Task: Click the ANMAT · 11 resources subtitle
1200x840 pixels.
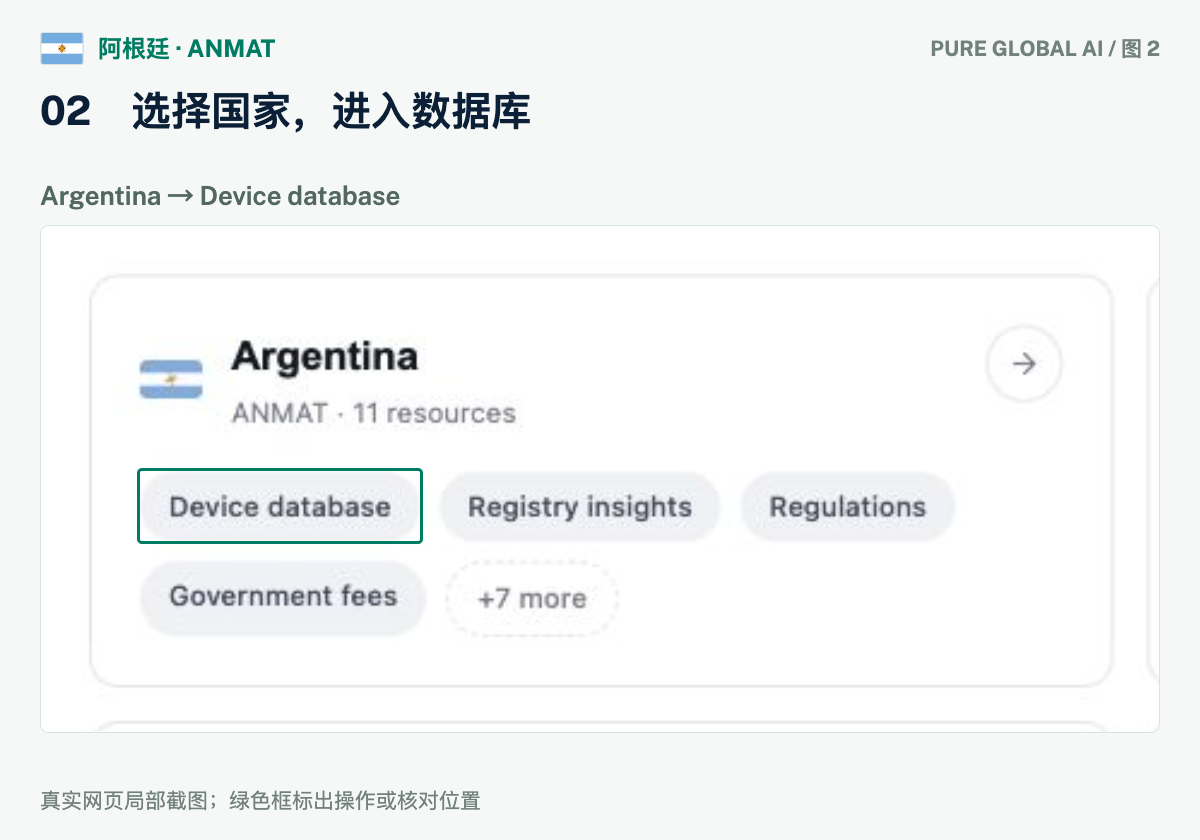Action: pyautogui.click(x=373, y=413)
